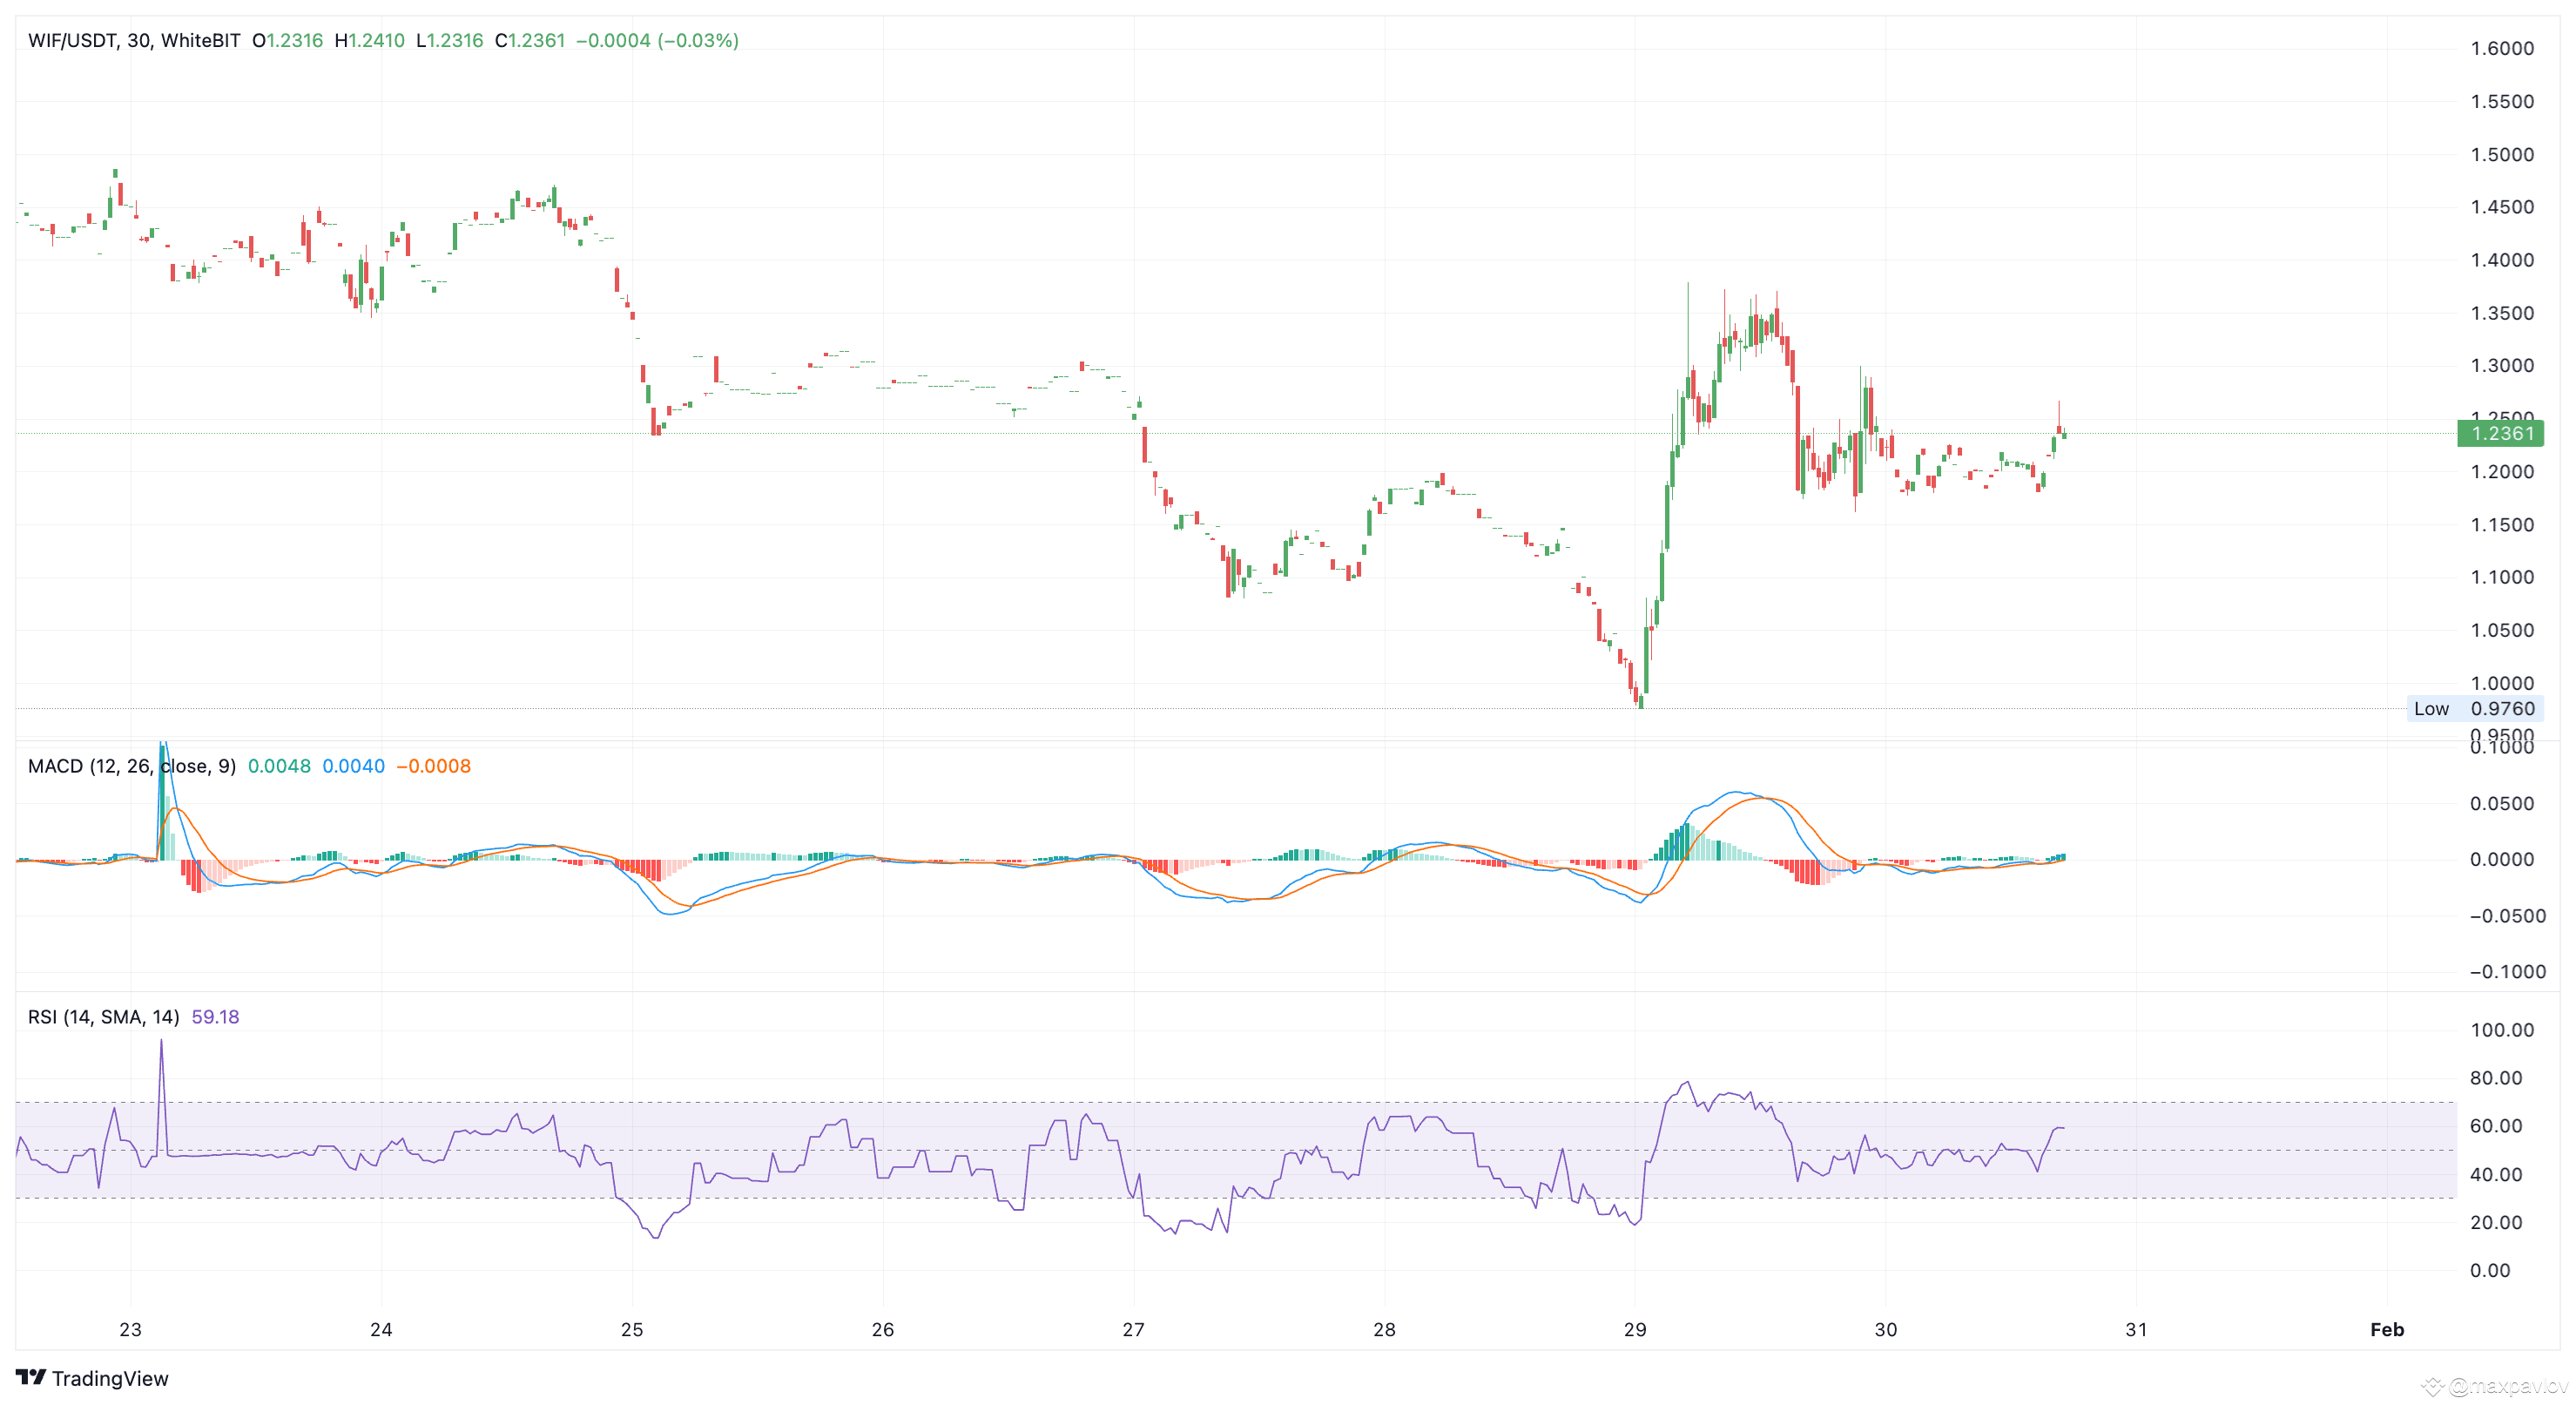Click the MACD signal value −0.0008
This screenshot has height=1405, width=2576.
434,766
